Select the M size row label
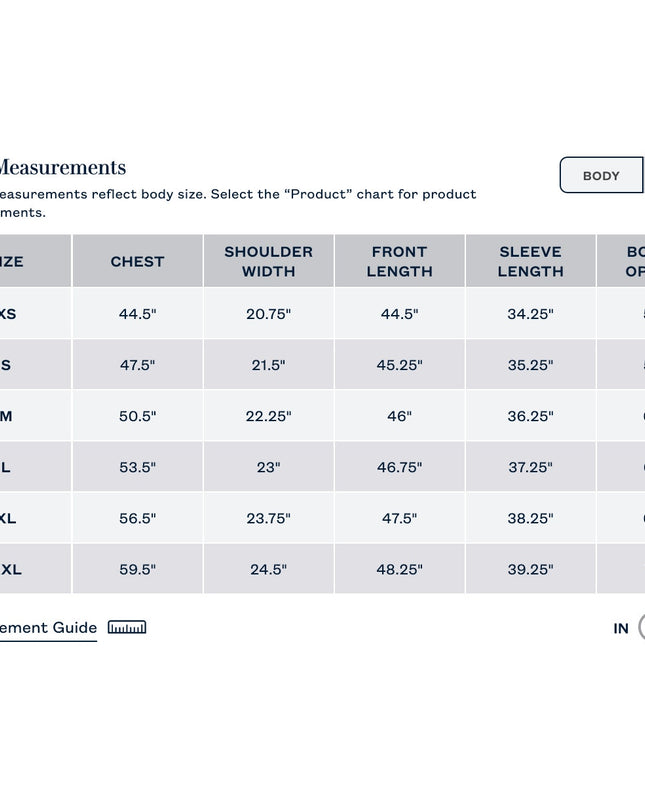The height and width of the screenshot is (807, 645). (x=6, y=416)
